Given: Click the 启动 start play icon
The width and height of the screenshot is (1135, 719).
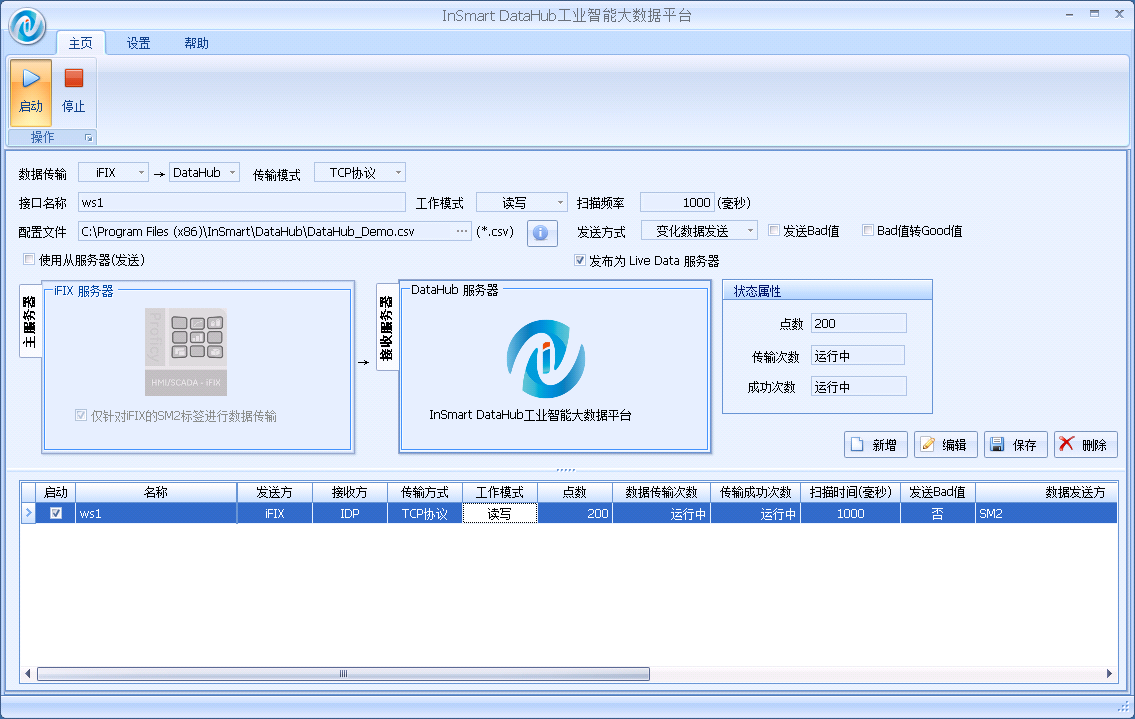Looking at the screenshot, I should point(30,77).
